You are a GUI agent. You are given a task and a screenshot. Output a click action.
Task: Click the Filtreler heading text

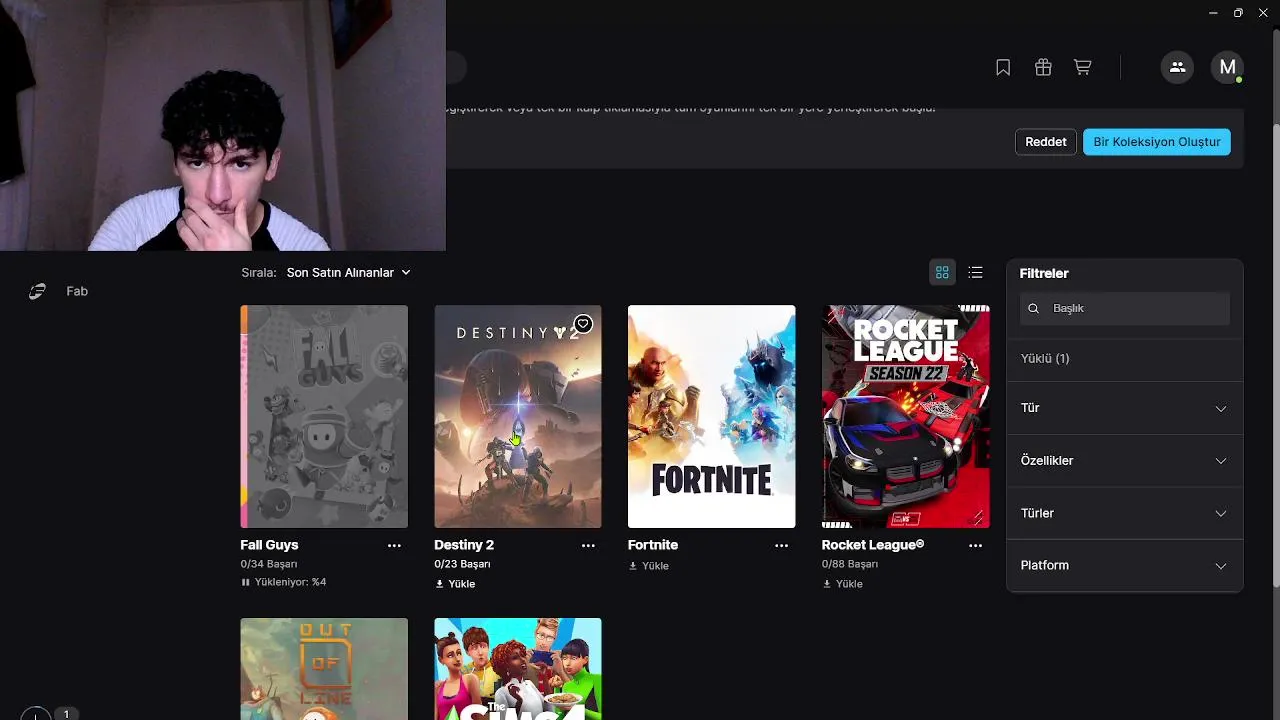(x=1044, y=273)
